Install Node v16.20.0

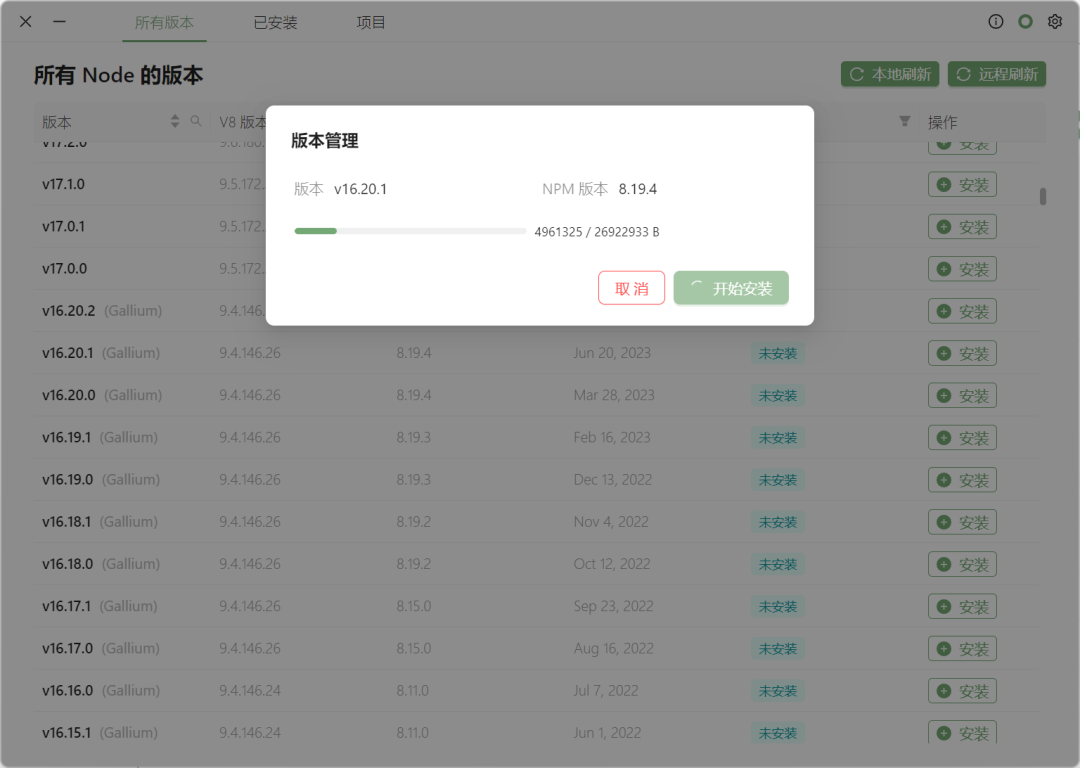click(962, 395)
